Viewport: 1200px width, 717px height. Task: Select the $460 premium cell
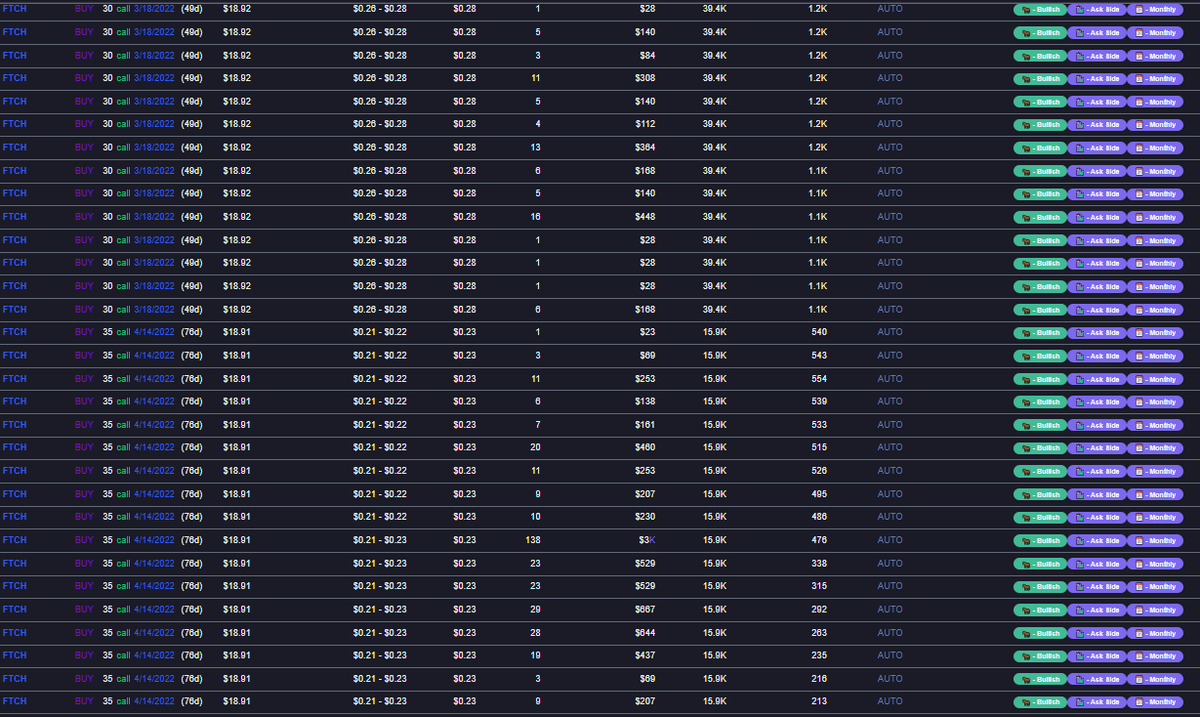(643, 447)
